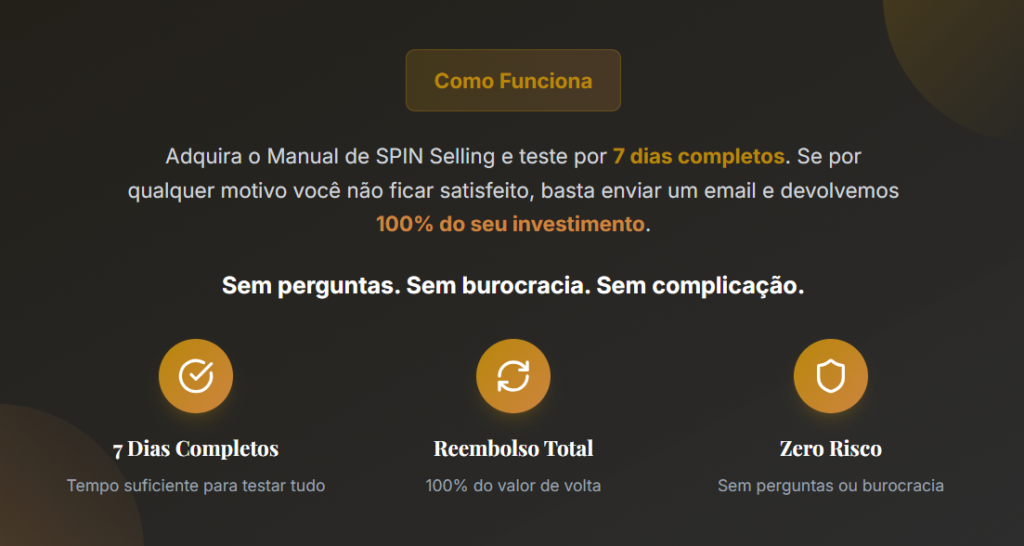Click the bold "Sem perguntas." phrase
Screen dimensions: 1024x546
(x=308, y=286)
